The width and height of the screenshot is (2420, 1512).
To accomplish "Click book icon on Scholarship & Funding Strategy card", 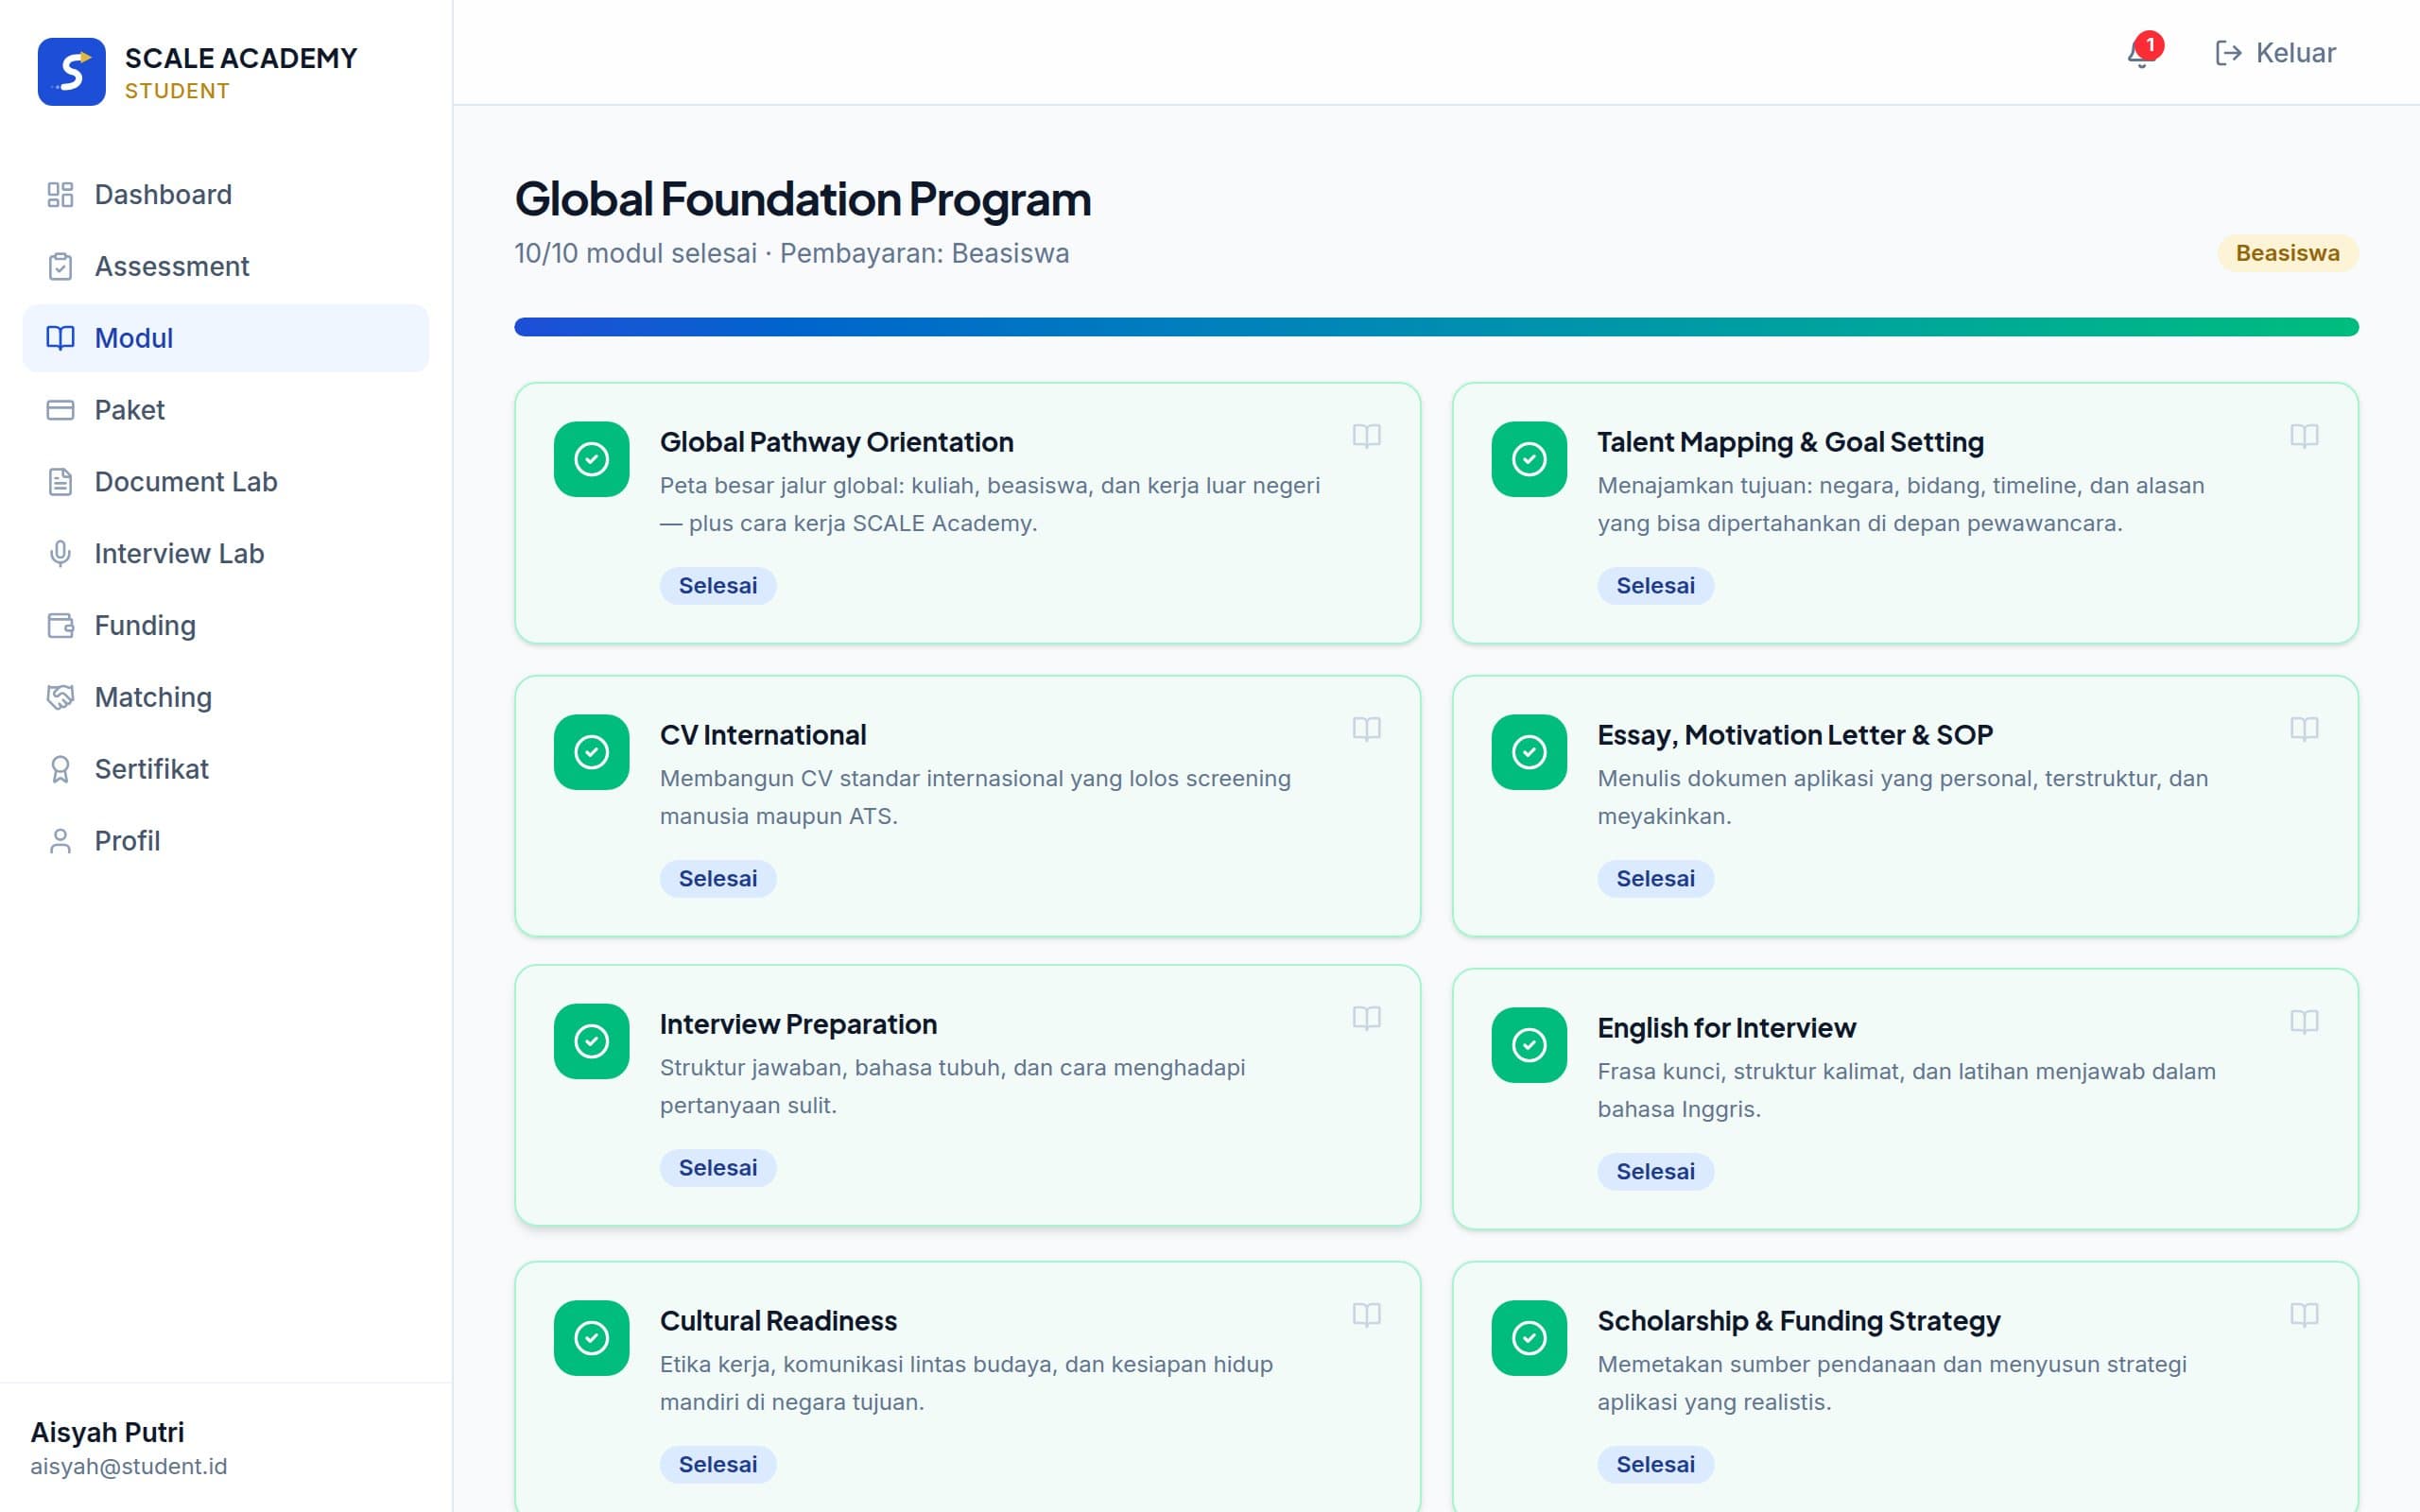I will (x=2304, y=1315).
